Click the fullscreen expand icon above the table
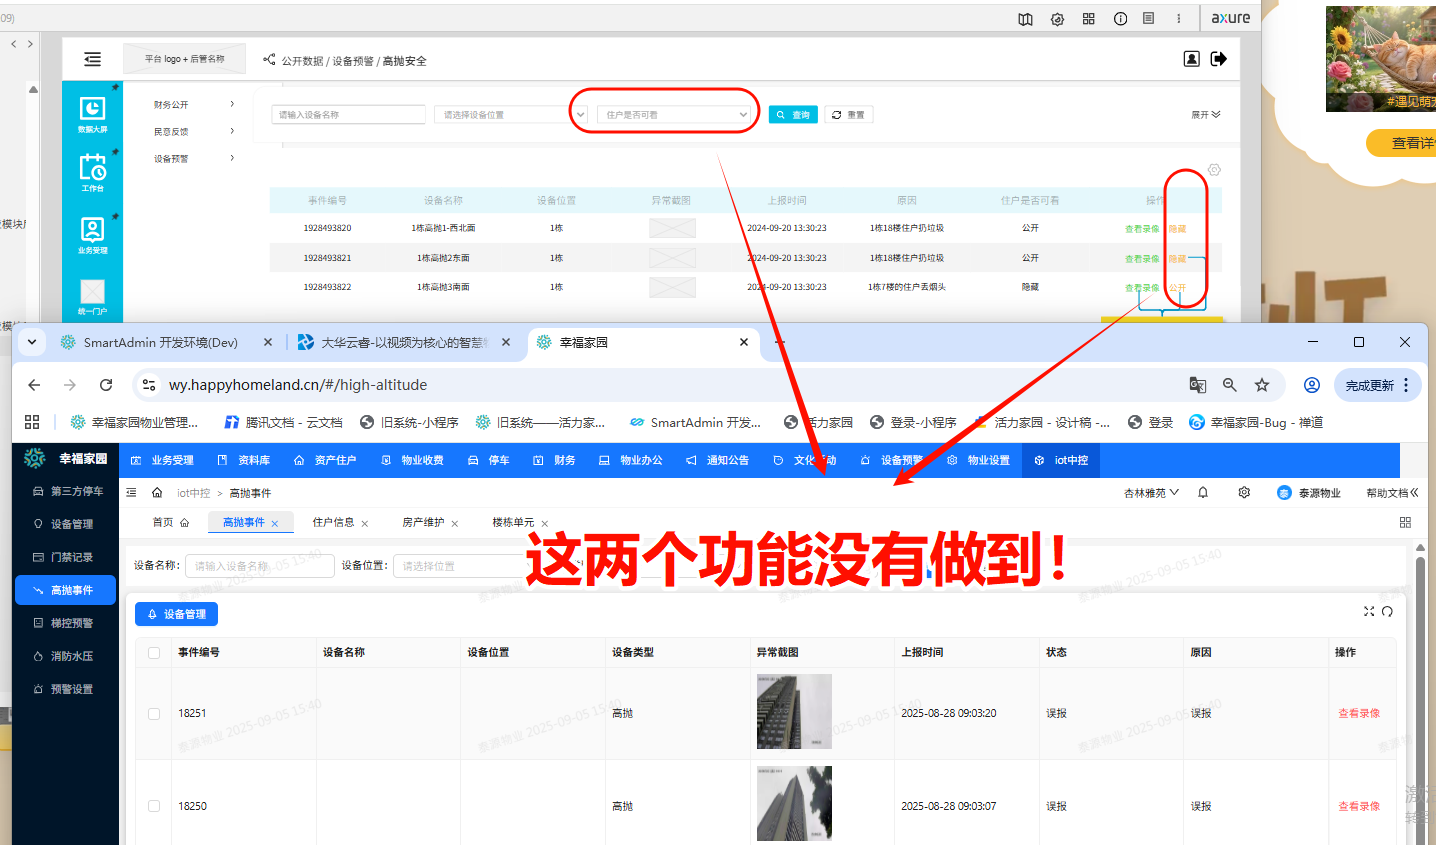The image size is (1436, 845). [1369, 611]
